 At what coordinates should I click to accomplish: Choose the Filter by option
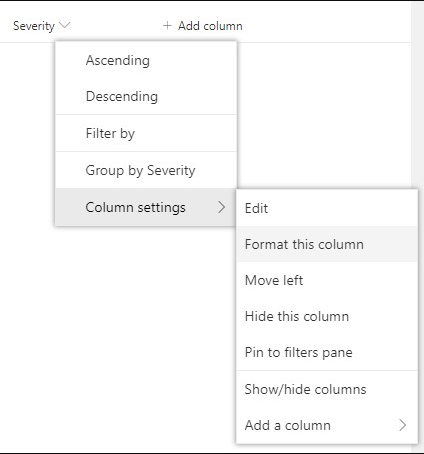coord(146,133)
